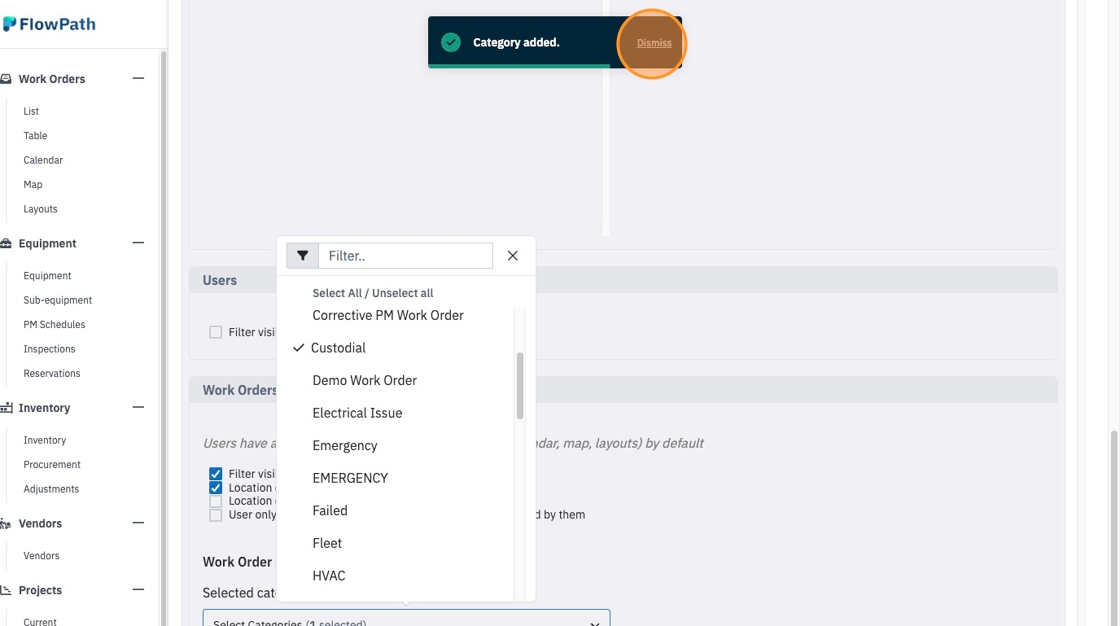Click the Projects section icon

click(x=6, y=590)
